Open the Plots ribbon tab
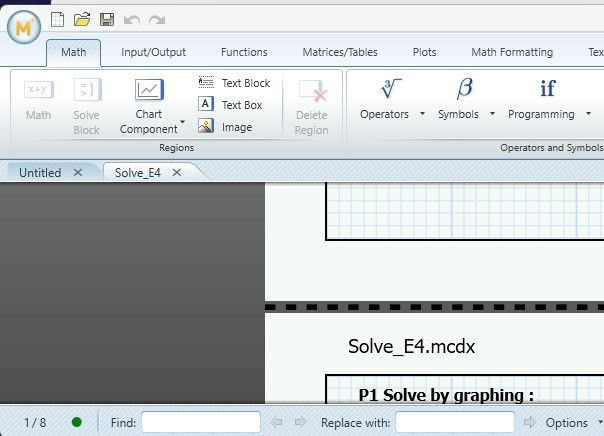The image size is (604, 436). 424,52
